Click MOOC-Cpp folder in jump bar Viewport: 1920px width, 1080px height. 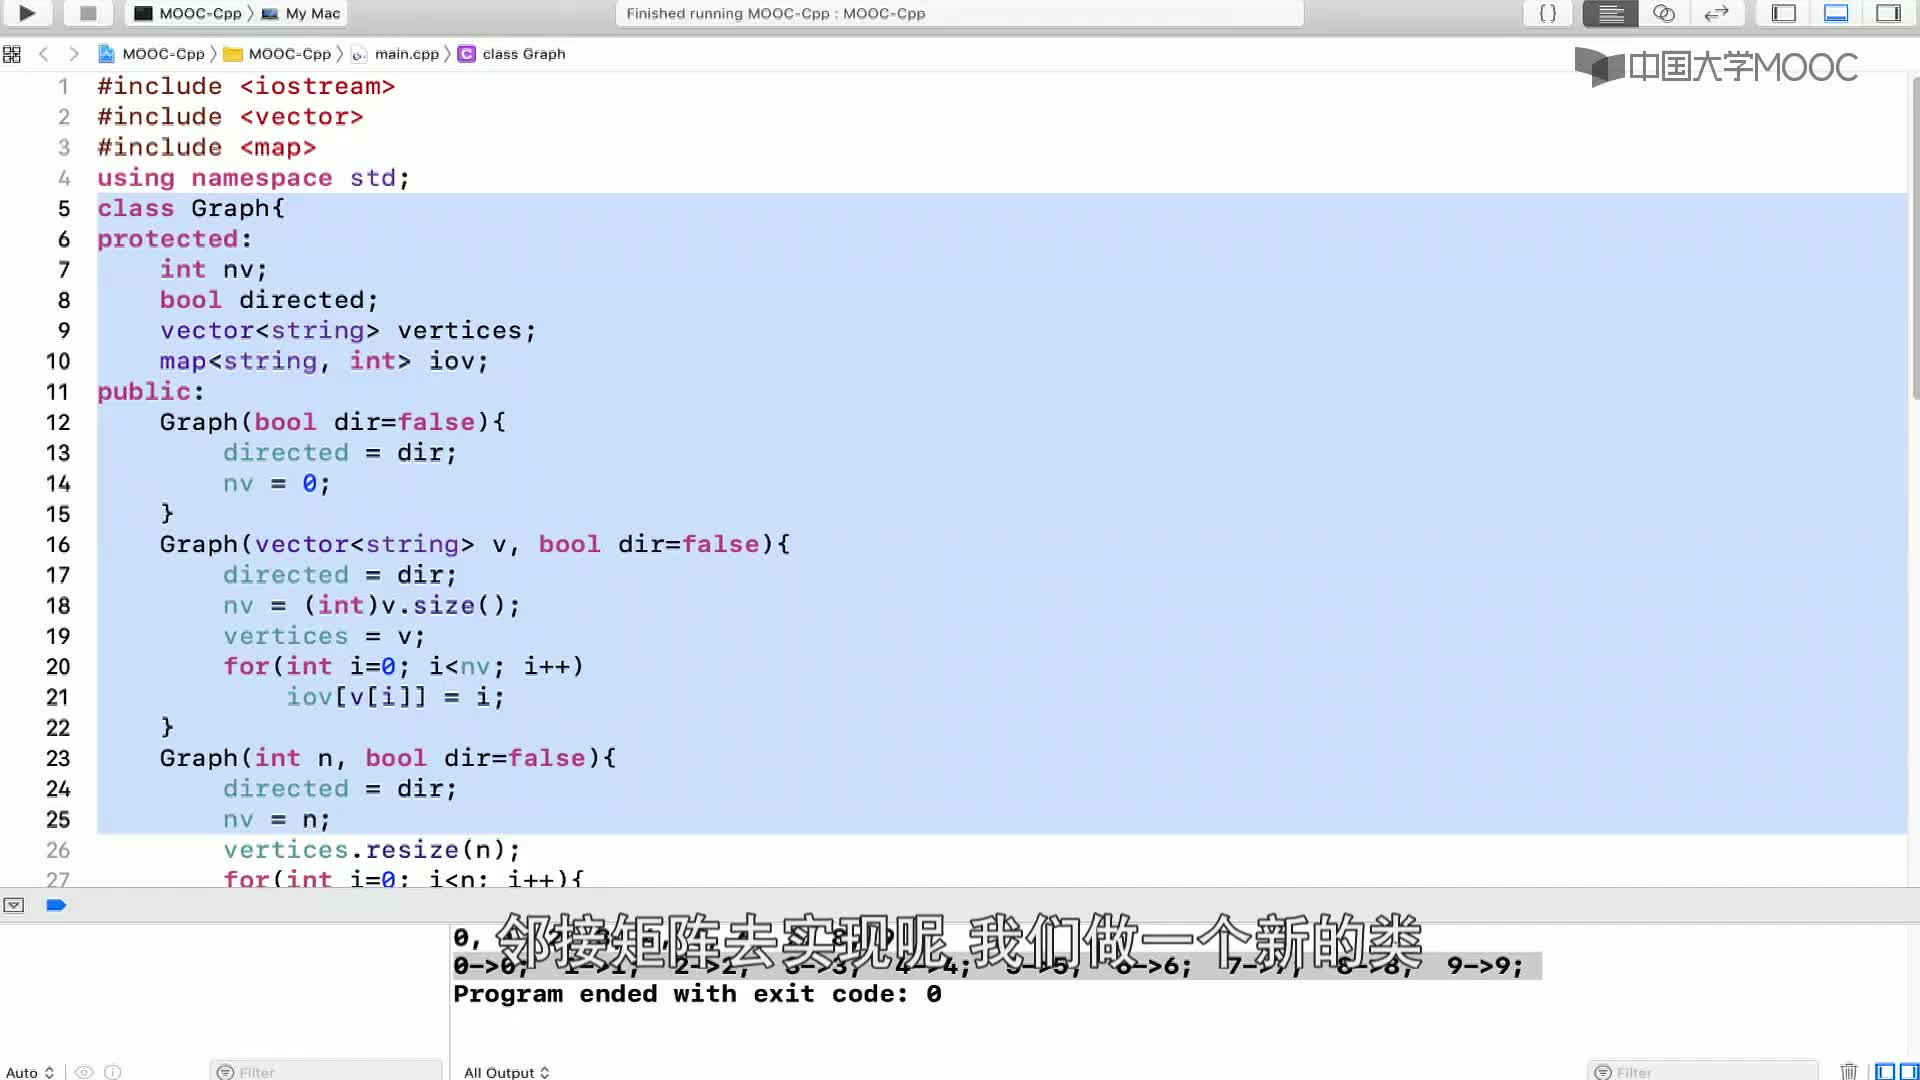pyautogui.click(x=277, y=54)
